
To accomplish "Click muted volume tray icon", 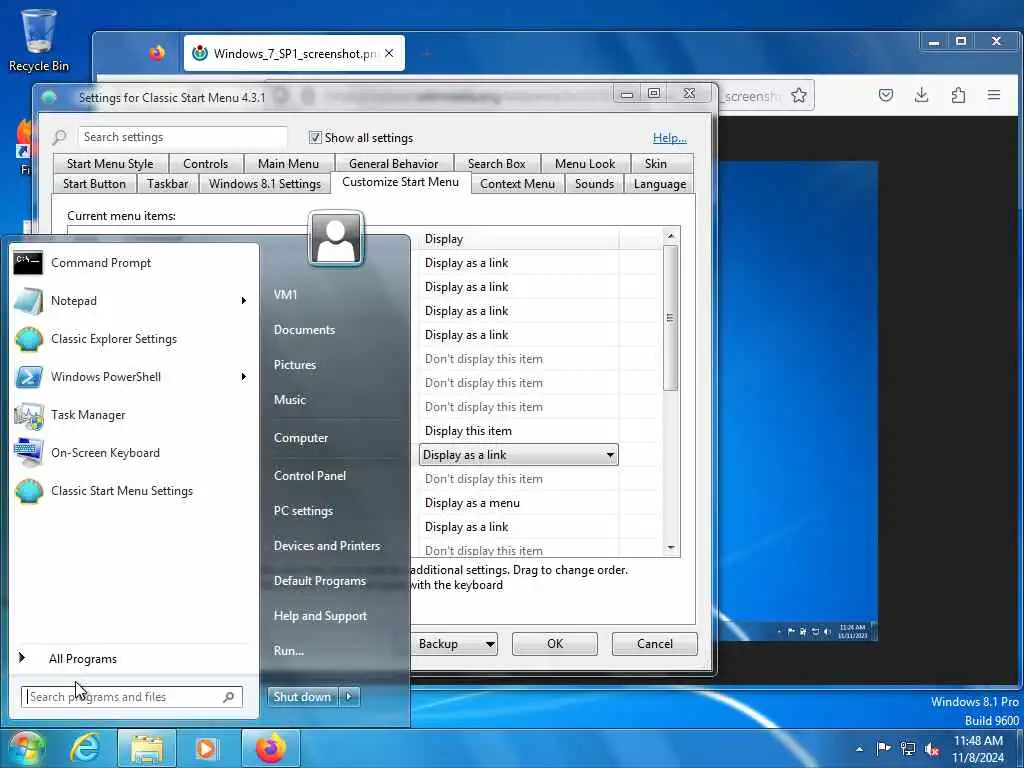I will point(933,748).
